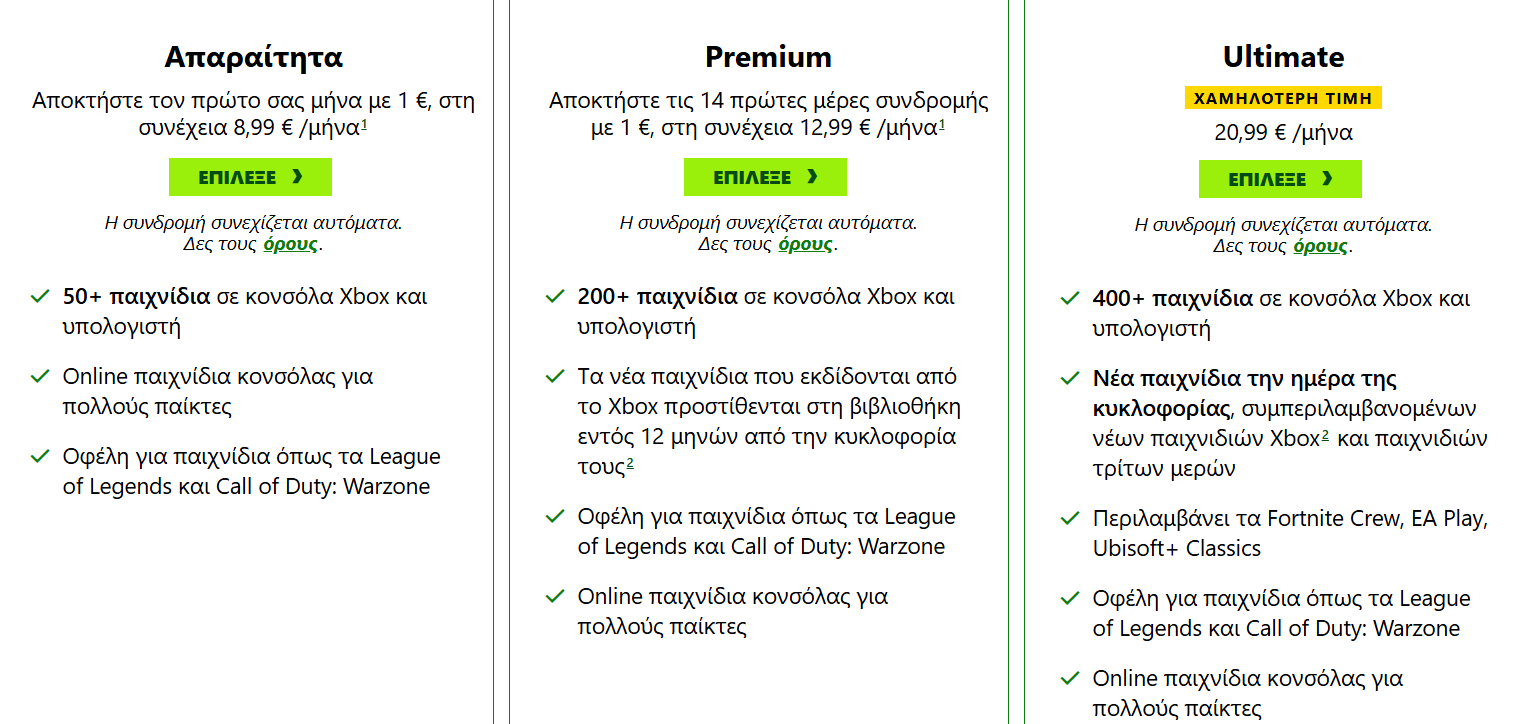Click the ΕΠΙΛΕΞΕ button under Απαραίτητα plan
1520x724 pixels.
tap(250, 177)
